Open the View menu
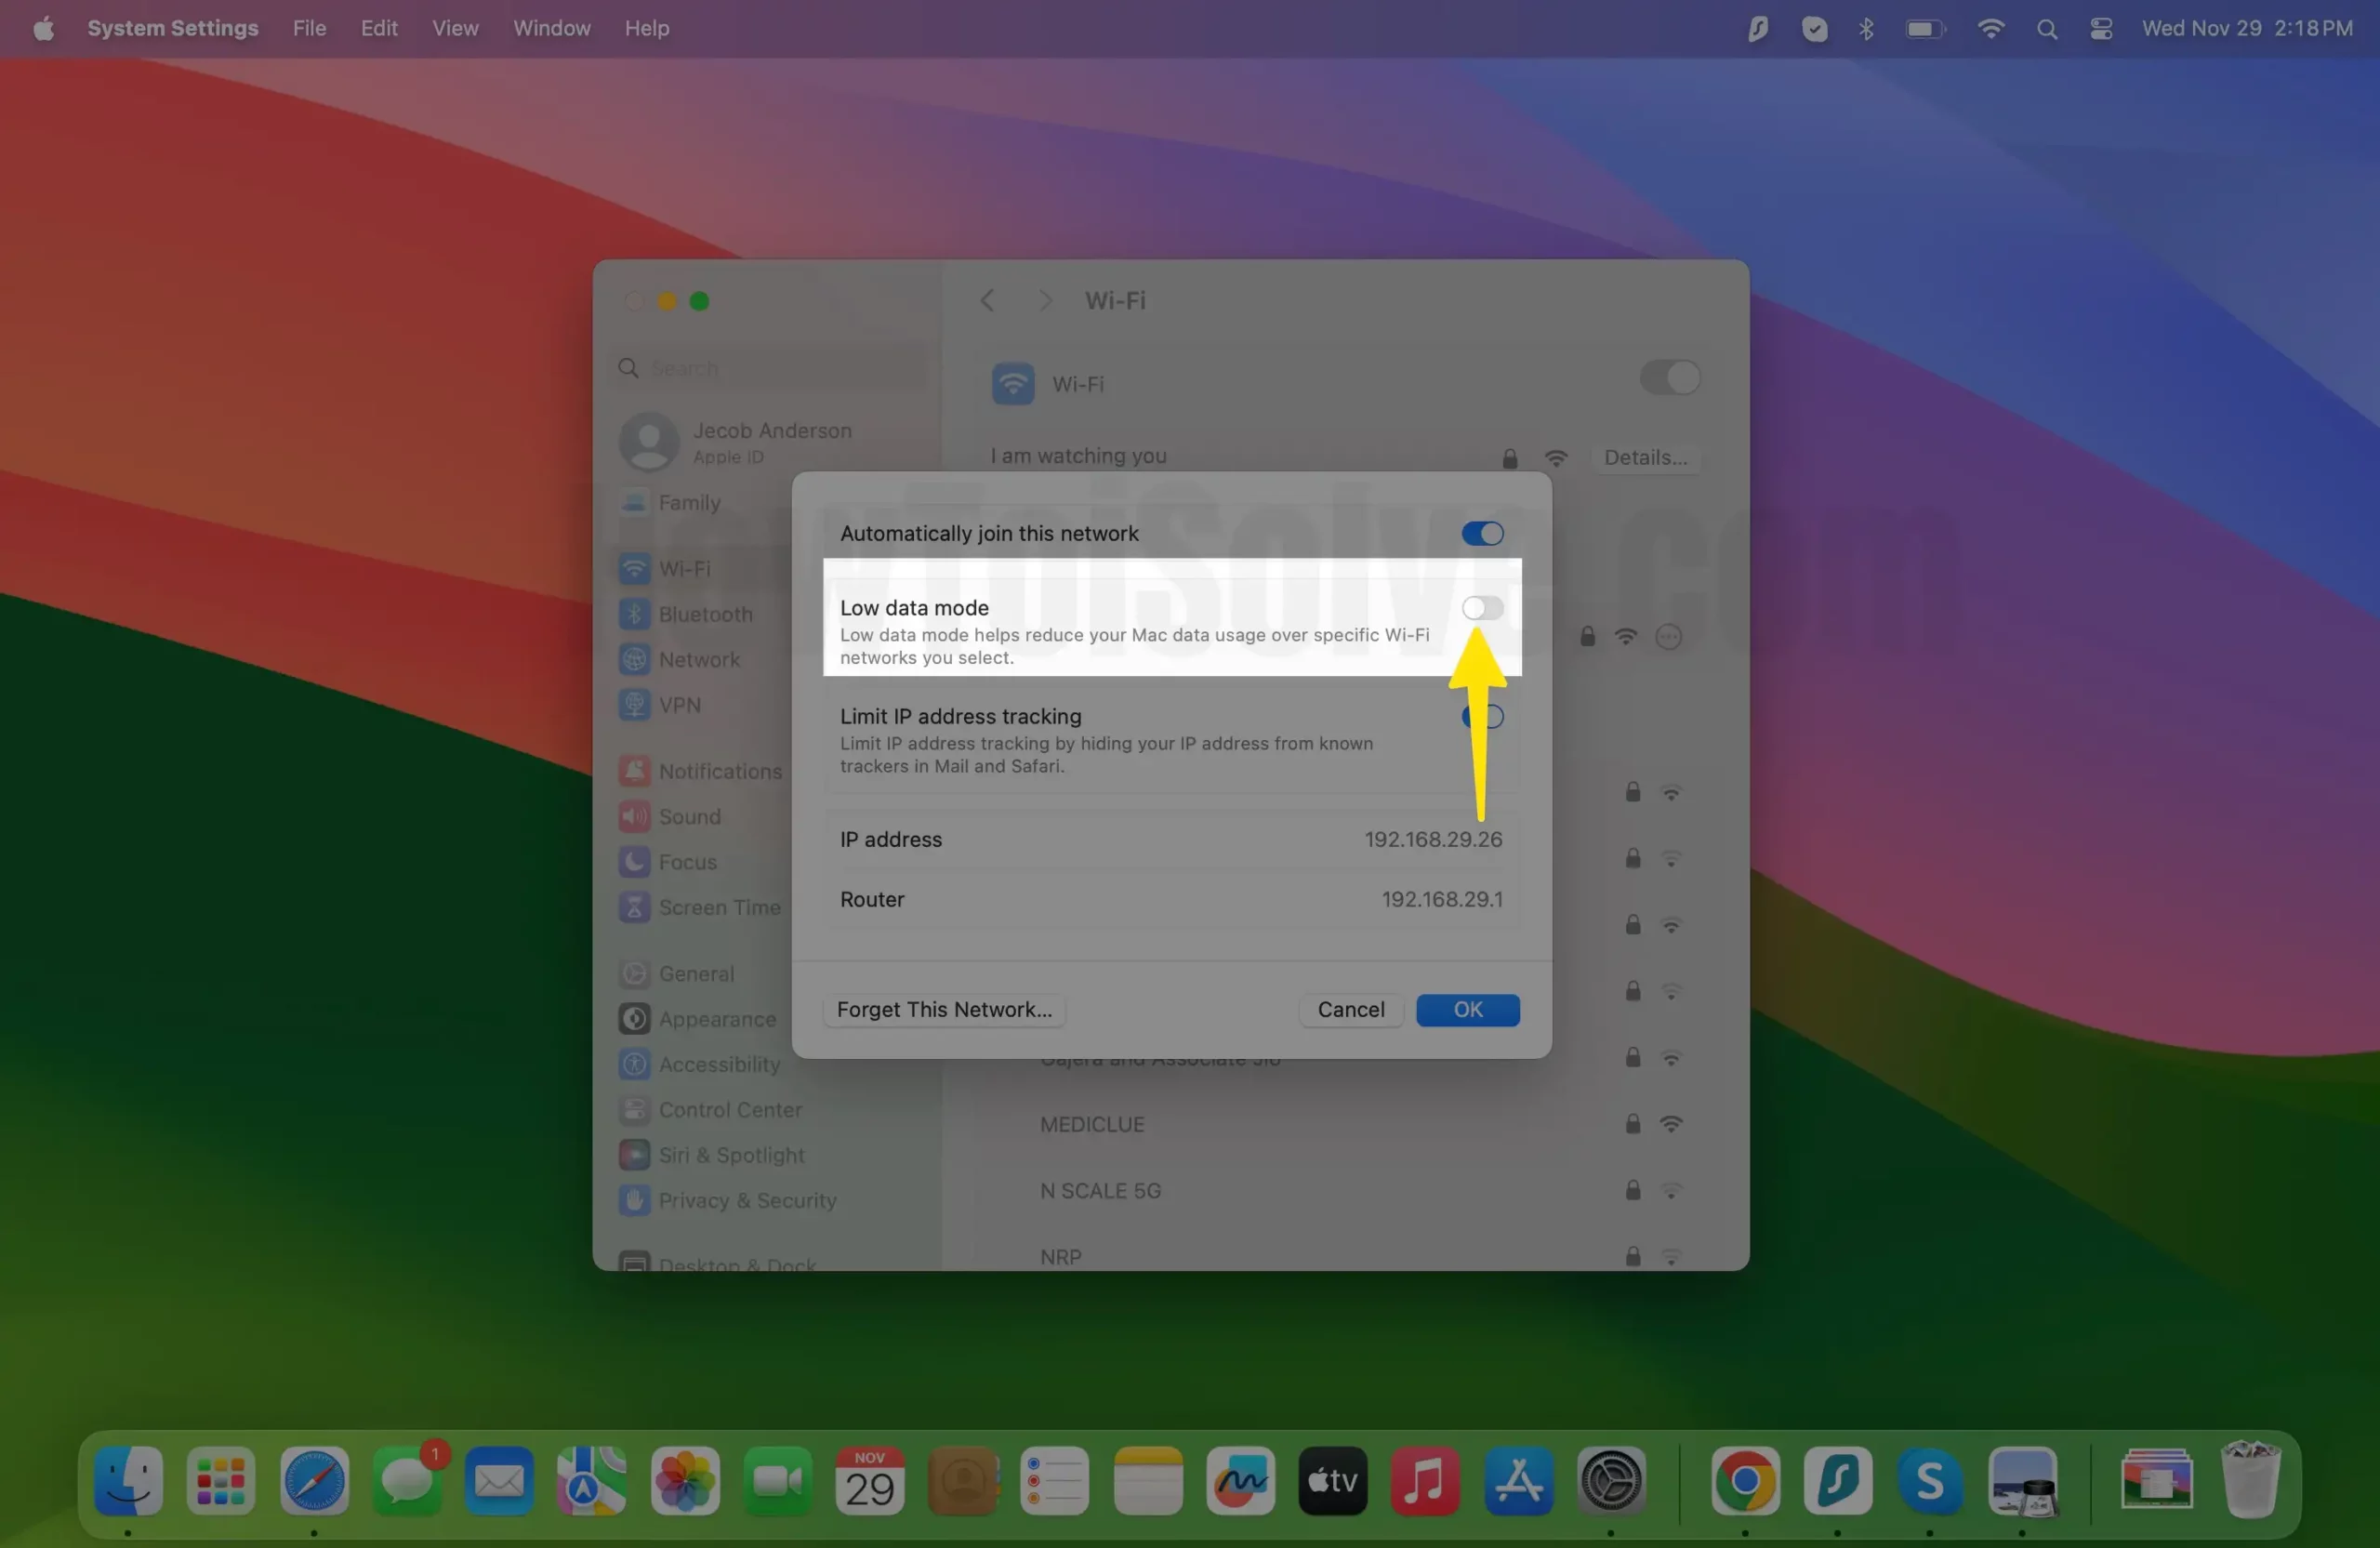 tap(455, 28)
